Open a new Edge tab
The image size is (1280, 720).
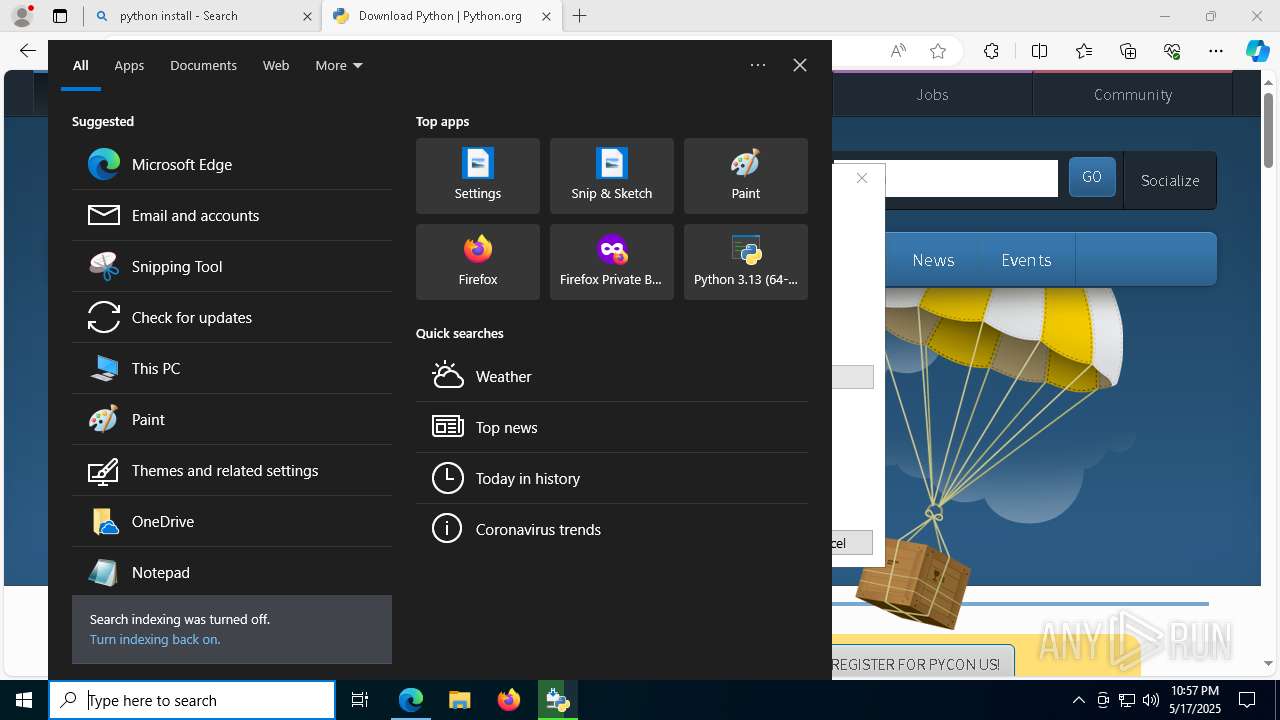580,16
